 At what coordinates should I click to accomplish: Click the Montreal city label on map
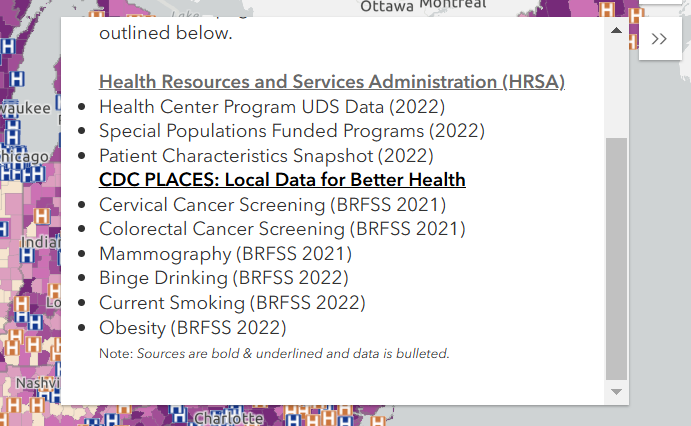[453, 4]
